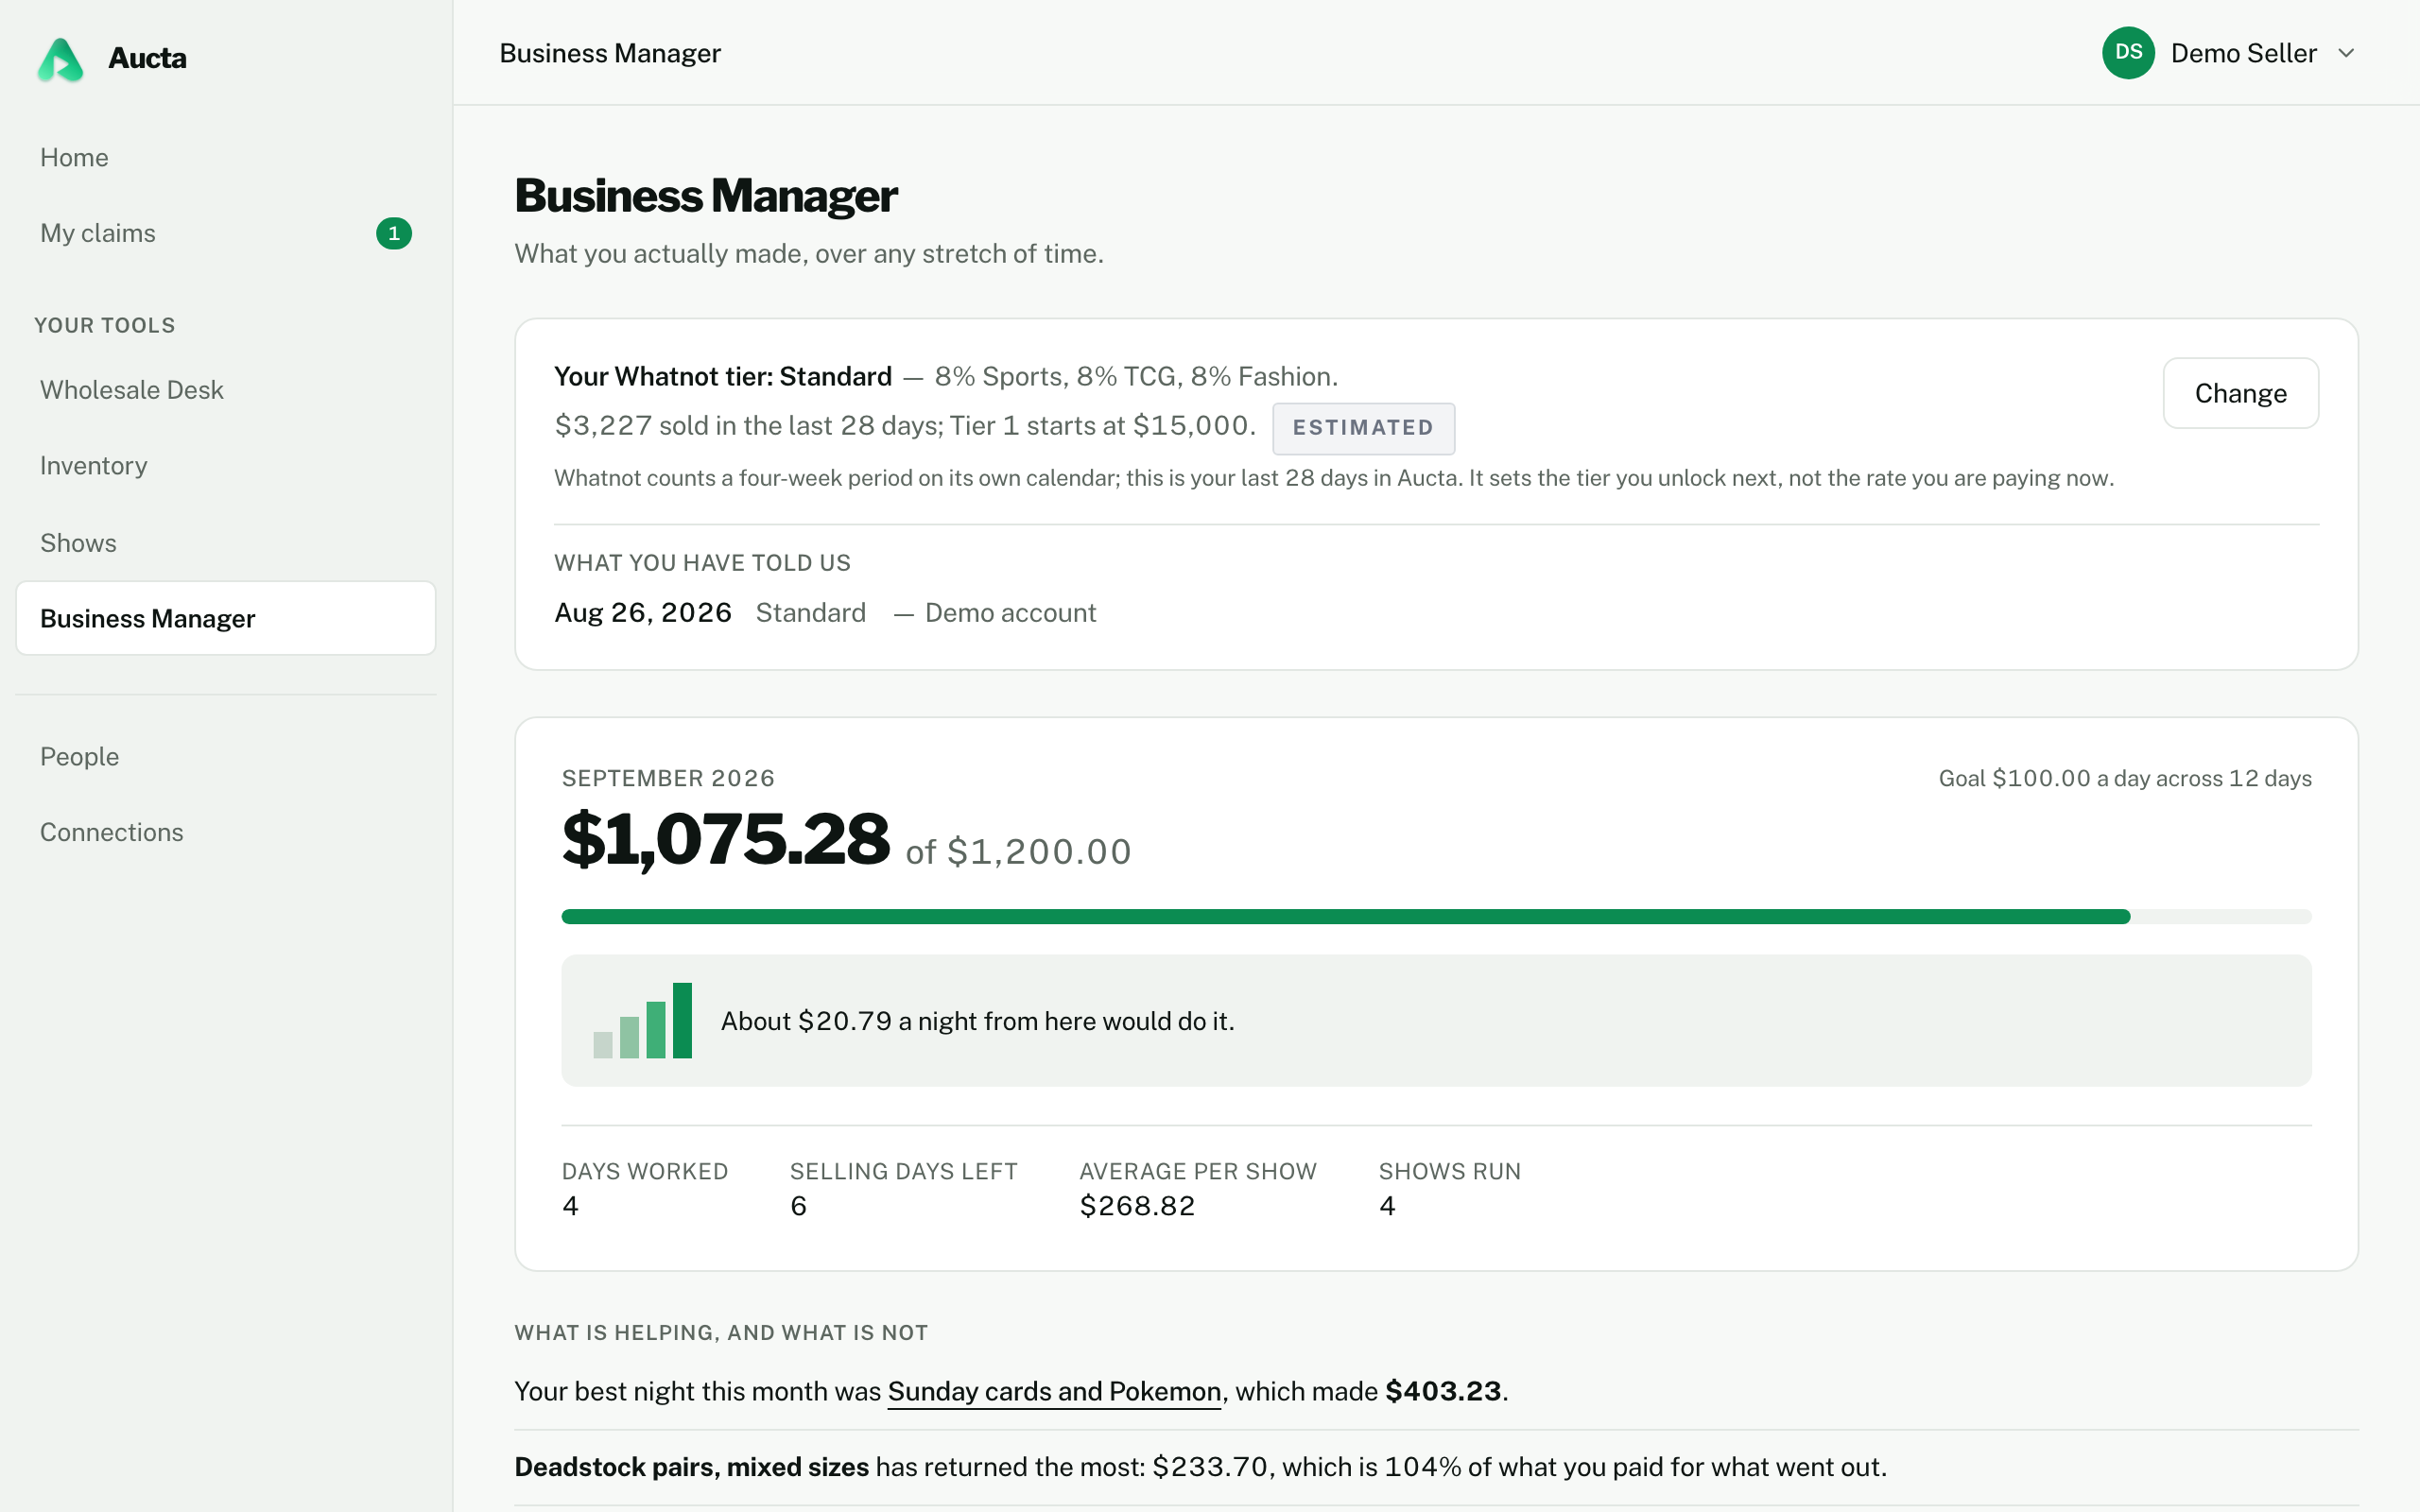Click WHAT IS HELPING, AND WHAT IS NOT heading
Image resolution: width=2420 pixels, height=1512 pixels.
pos(721,1333)
